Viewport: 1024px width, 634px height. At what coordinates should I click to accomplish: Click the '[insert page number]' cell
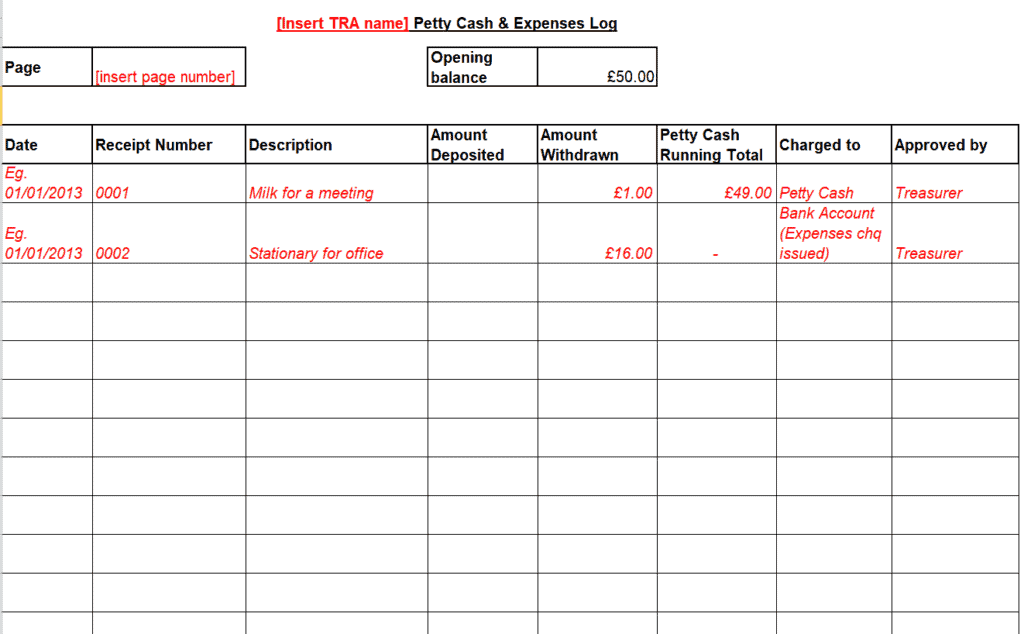[169, 67]
